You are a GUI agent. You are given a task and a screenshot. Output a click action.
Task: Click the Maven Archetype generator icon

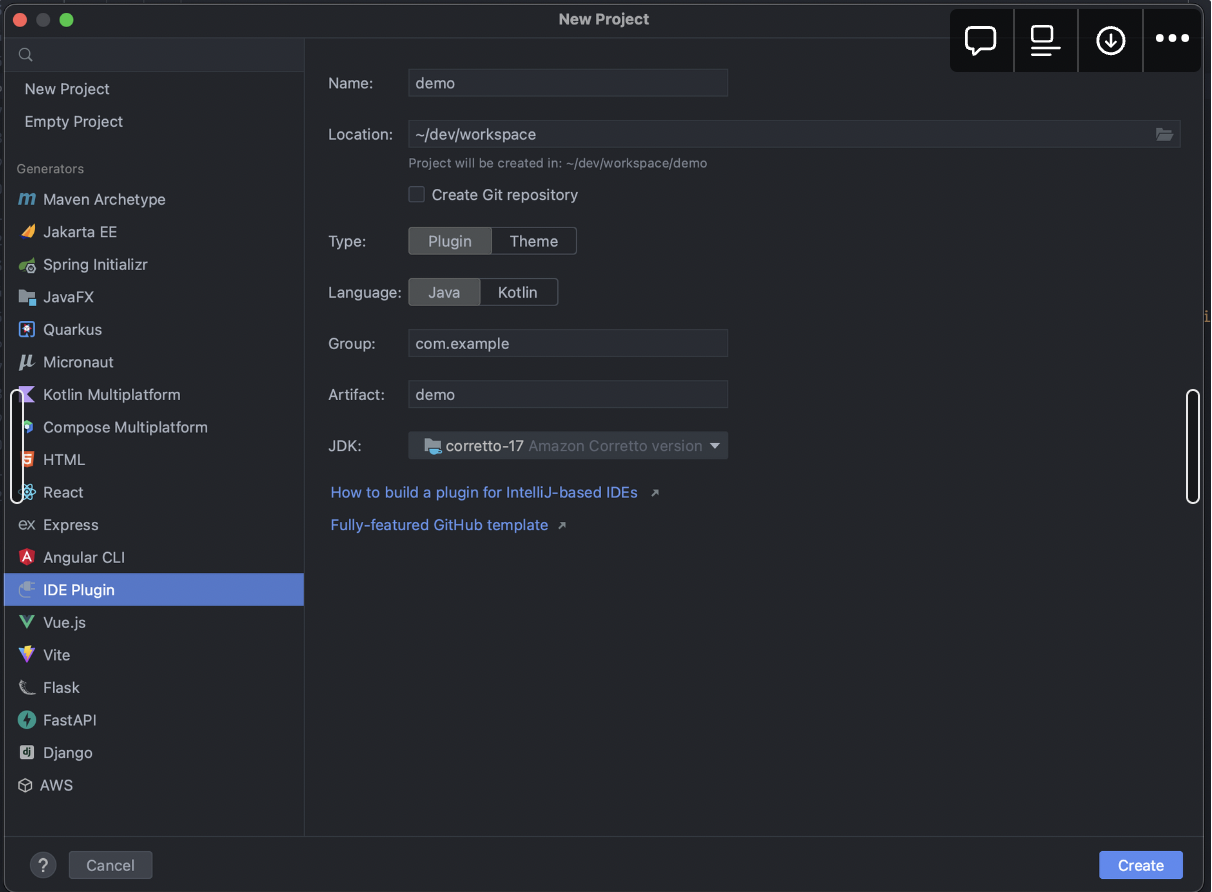click(27, 200)
